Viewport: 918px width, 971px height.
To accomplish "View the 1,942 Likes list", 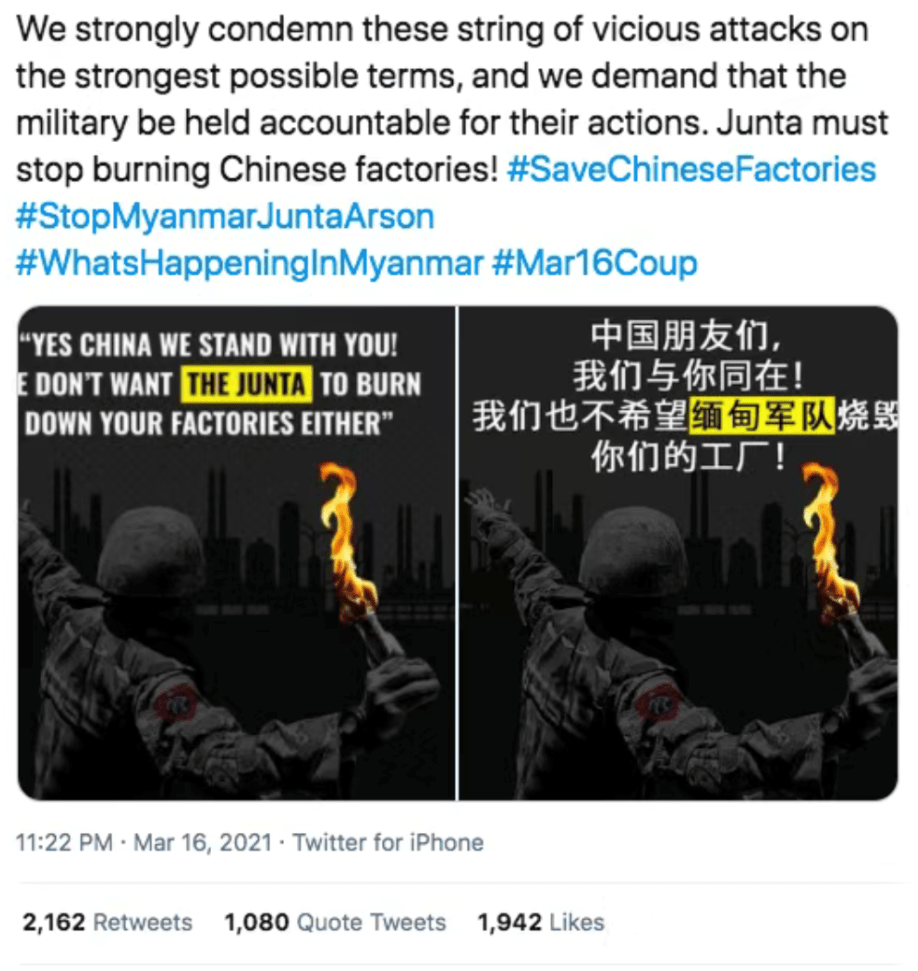I will click(x=541, y=922).
